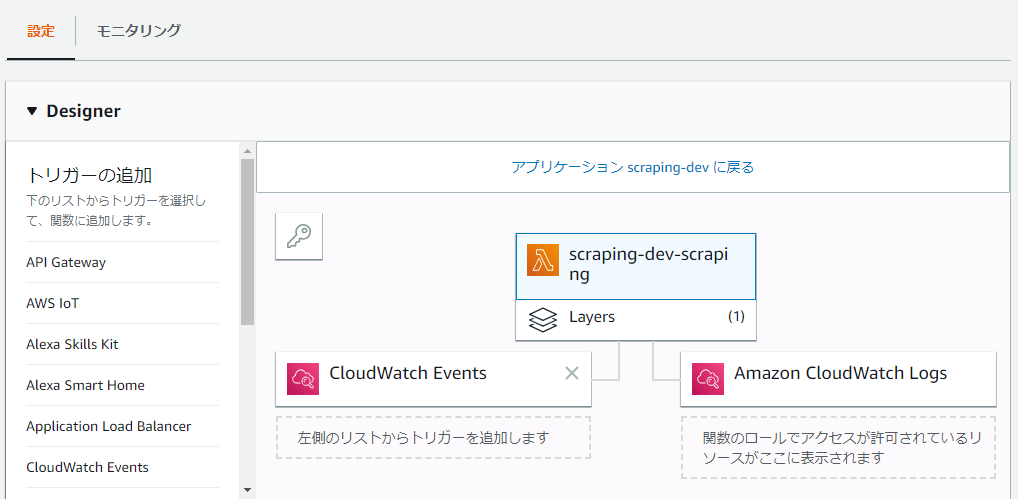Viewport: 1018px width, 499px height.
Task: Select the Amazon CloudWatch Logs resource label
Action: coord(840,373)
